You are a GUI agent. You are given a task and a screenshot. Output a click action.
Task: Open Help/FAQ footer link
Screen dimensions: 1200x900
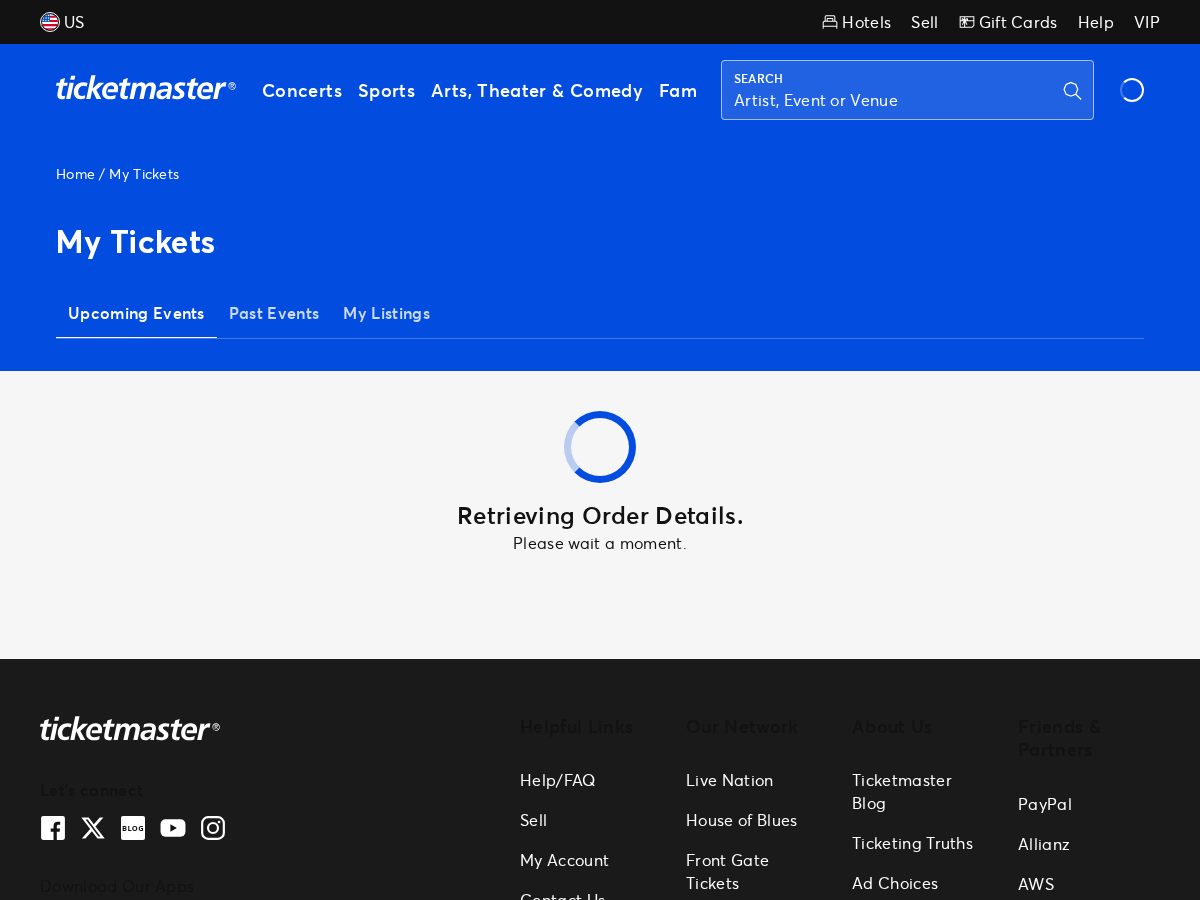[557, 780]
